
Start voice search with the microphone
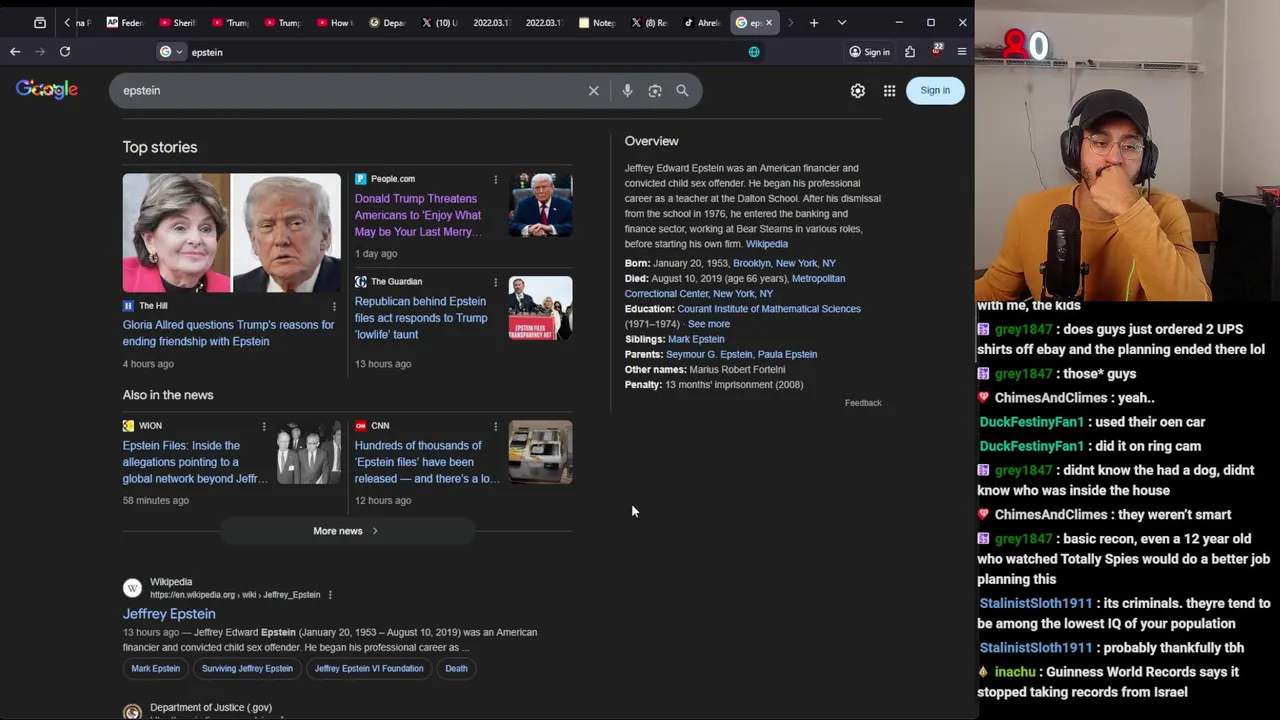pyautogui.click(x=627, y=91)
